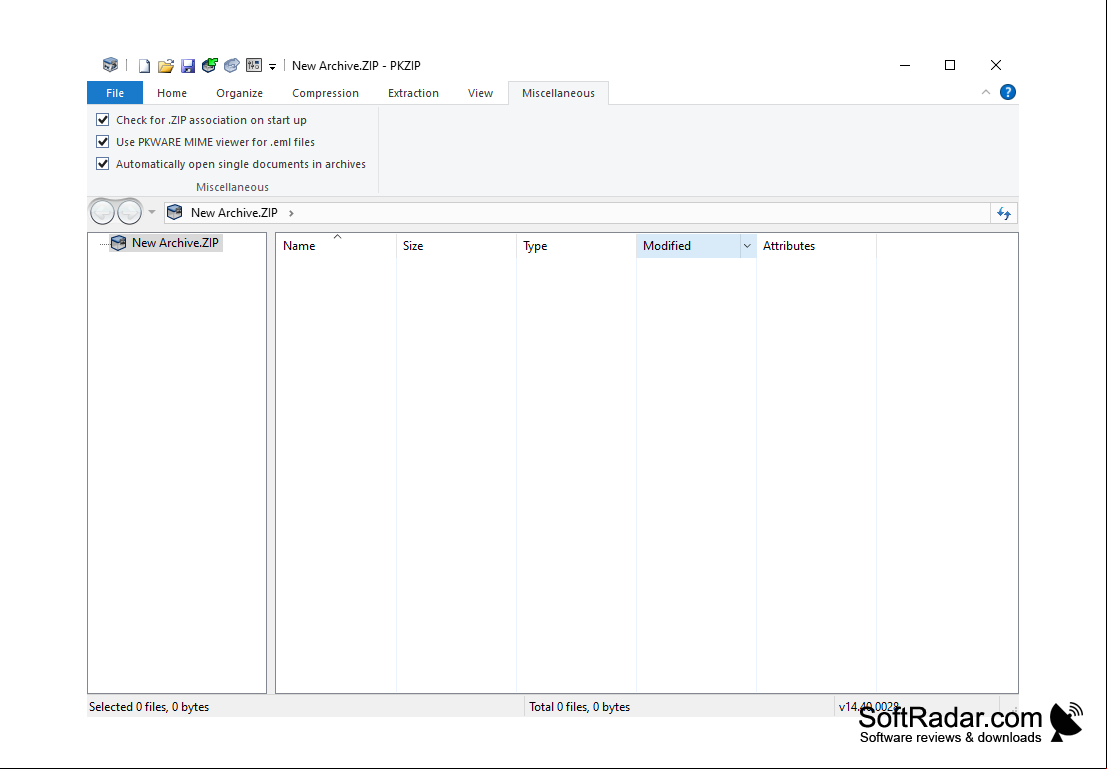Click the Forward navigation arrow button
Viewport: 1107px width, 769px height.
(x=129, y=212)
